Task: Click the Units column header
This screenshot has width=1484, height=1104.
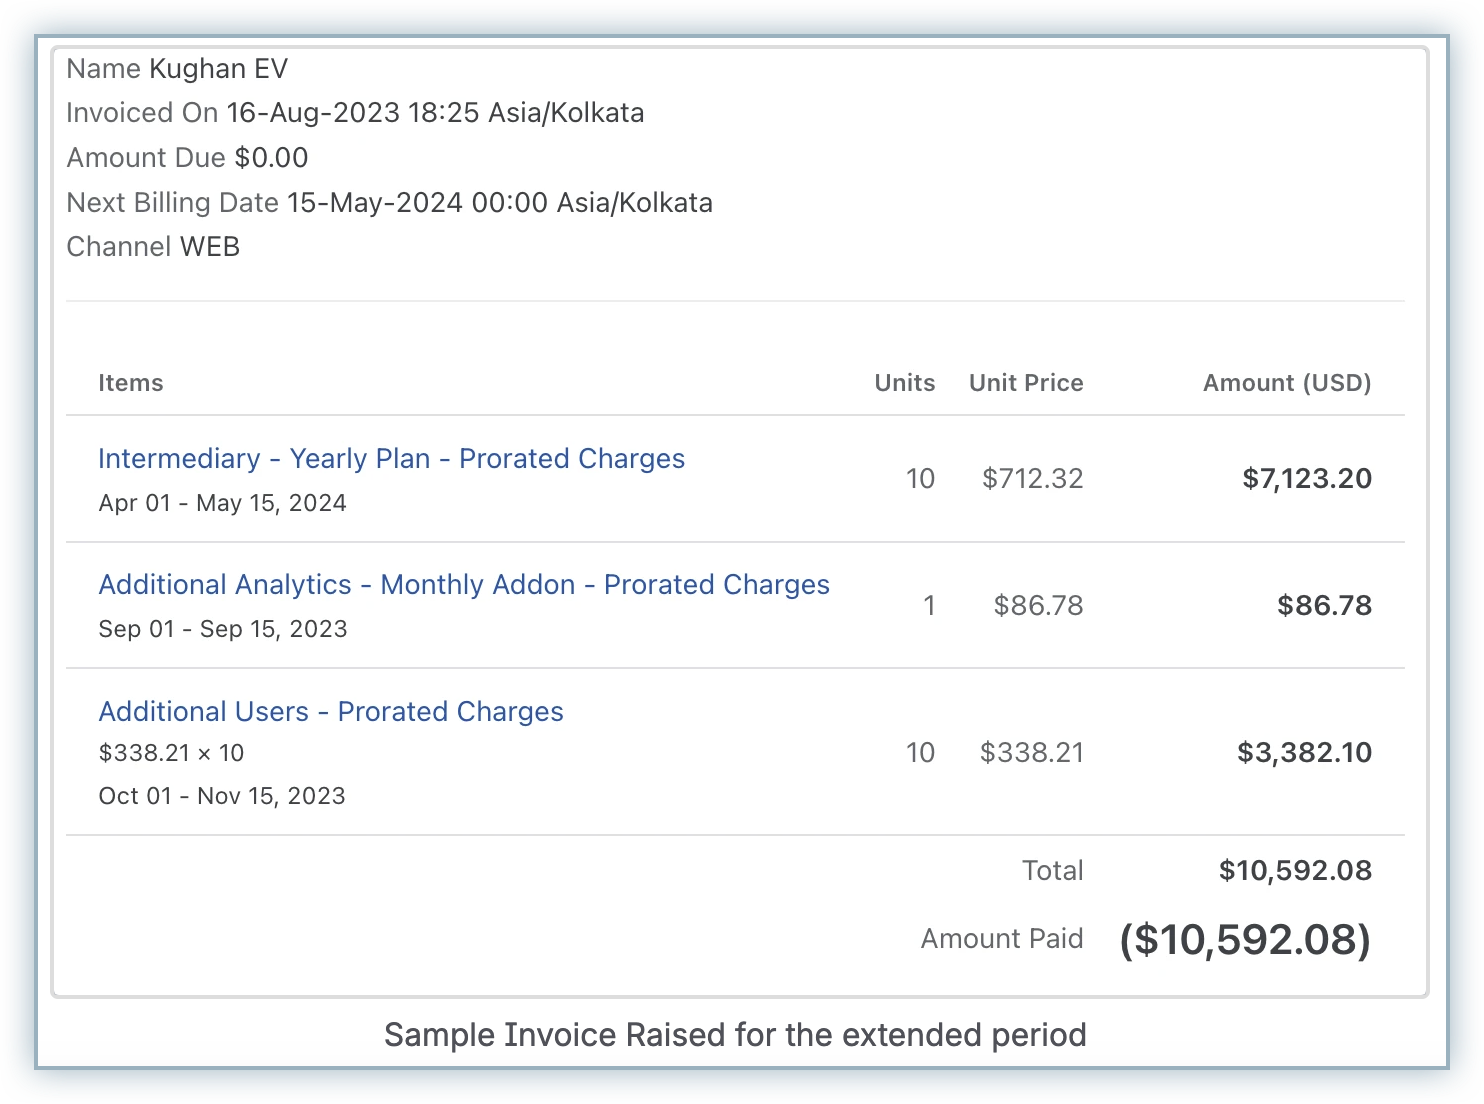Action: click(x=904, y=383)
